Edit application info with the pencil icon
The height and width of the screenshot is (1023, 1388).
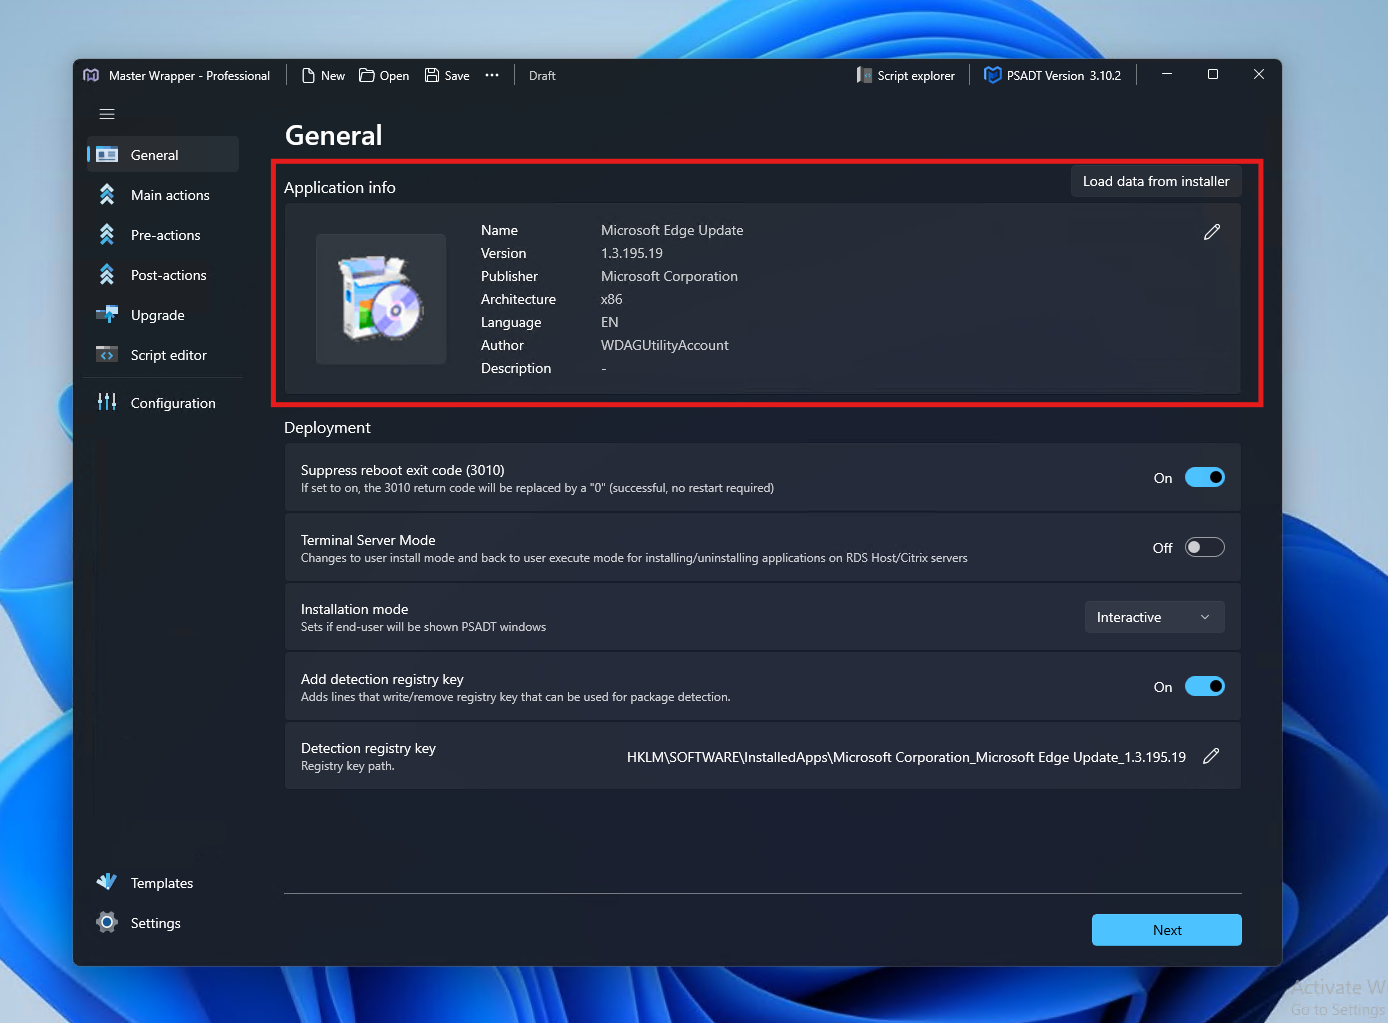coord(1212,232)
